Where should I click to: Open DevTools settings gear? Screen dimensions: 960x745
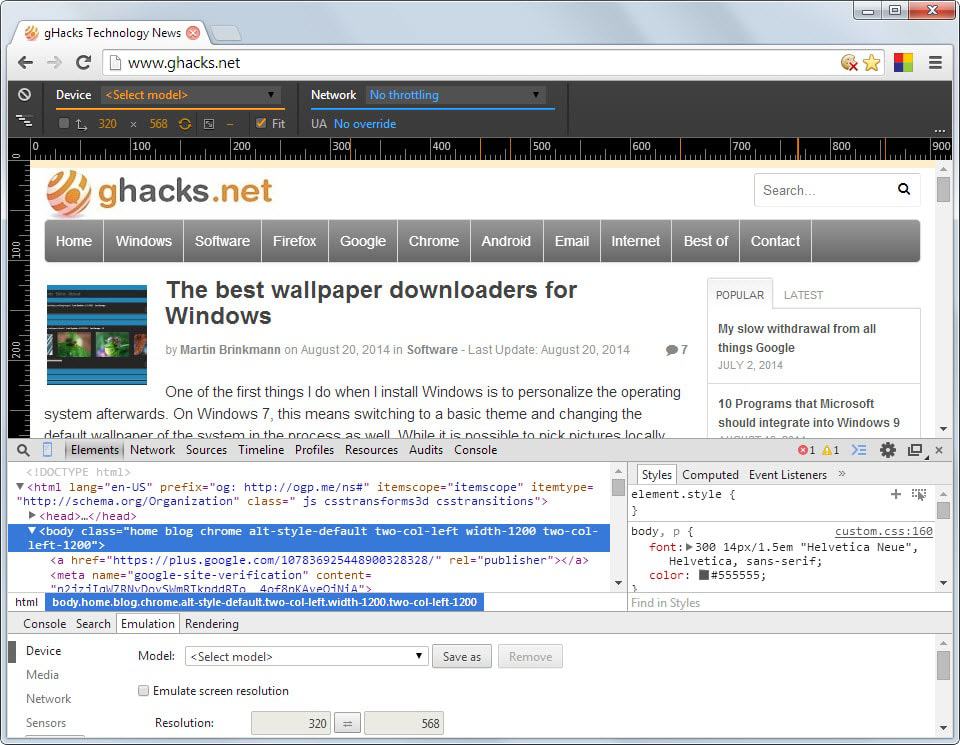(888, 450)
